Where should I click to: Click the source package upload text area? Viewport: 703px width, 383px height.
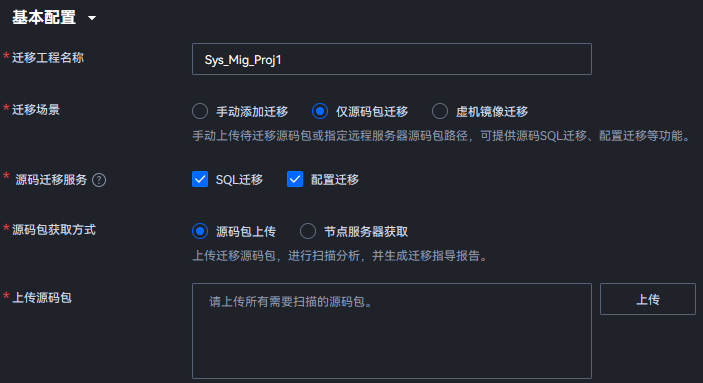[392, 331]
